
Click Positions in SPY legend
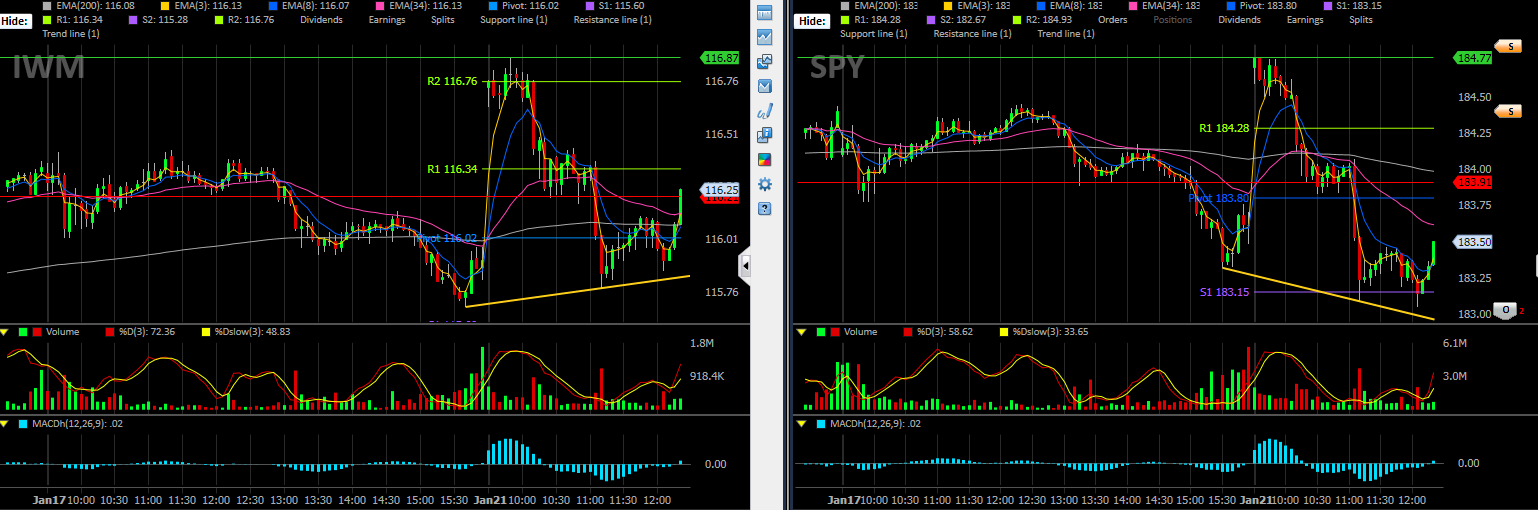point(1173,19)
